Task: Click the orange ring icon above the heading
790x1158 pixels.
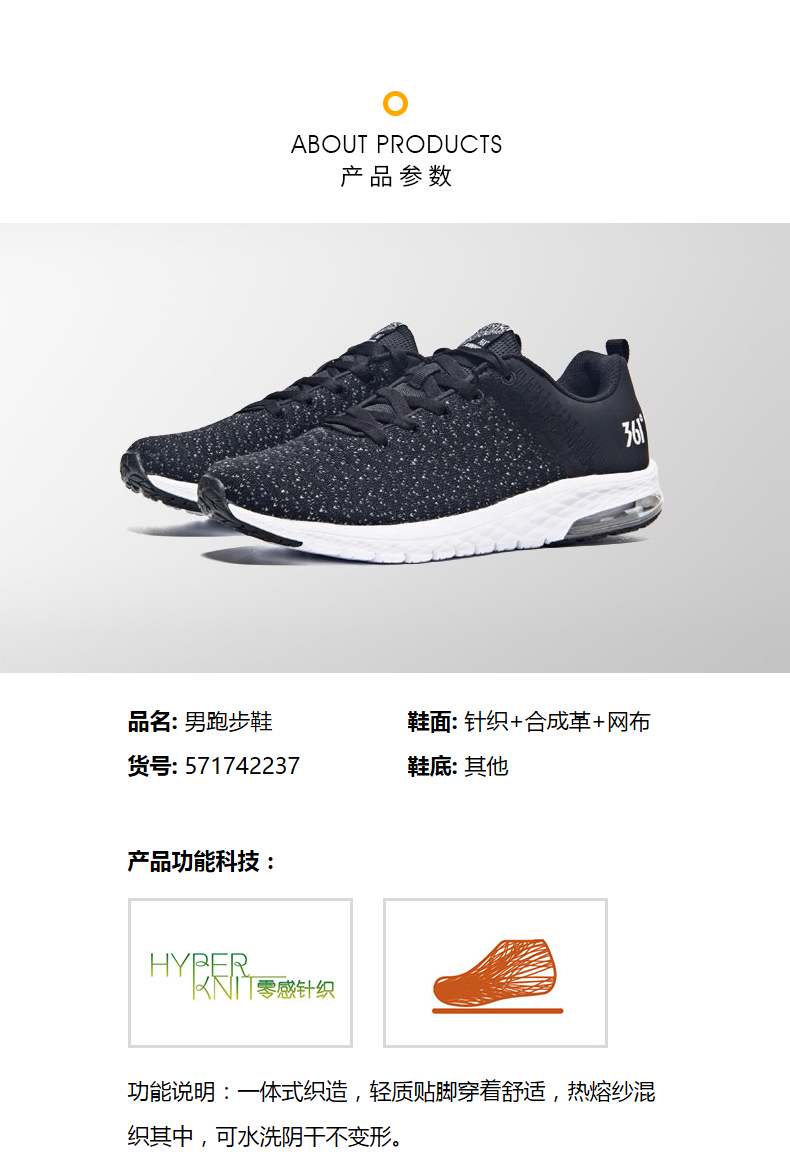Action: (396, 103)
